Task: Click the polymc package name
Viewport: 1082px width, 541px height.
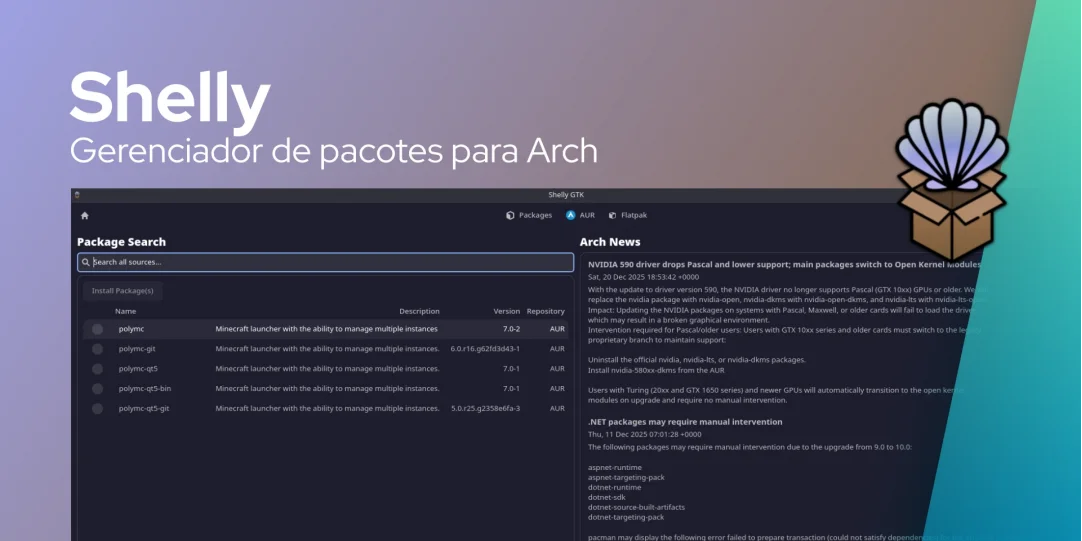Action: pos(131,329)
